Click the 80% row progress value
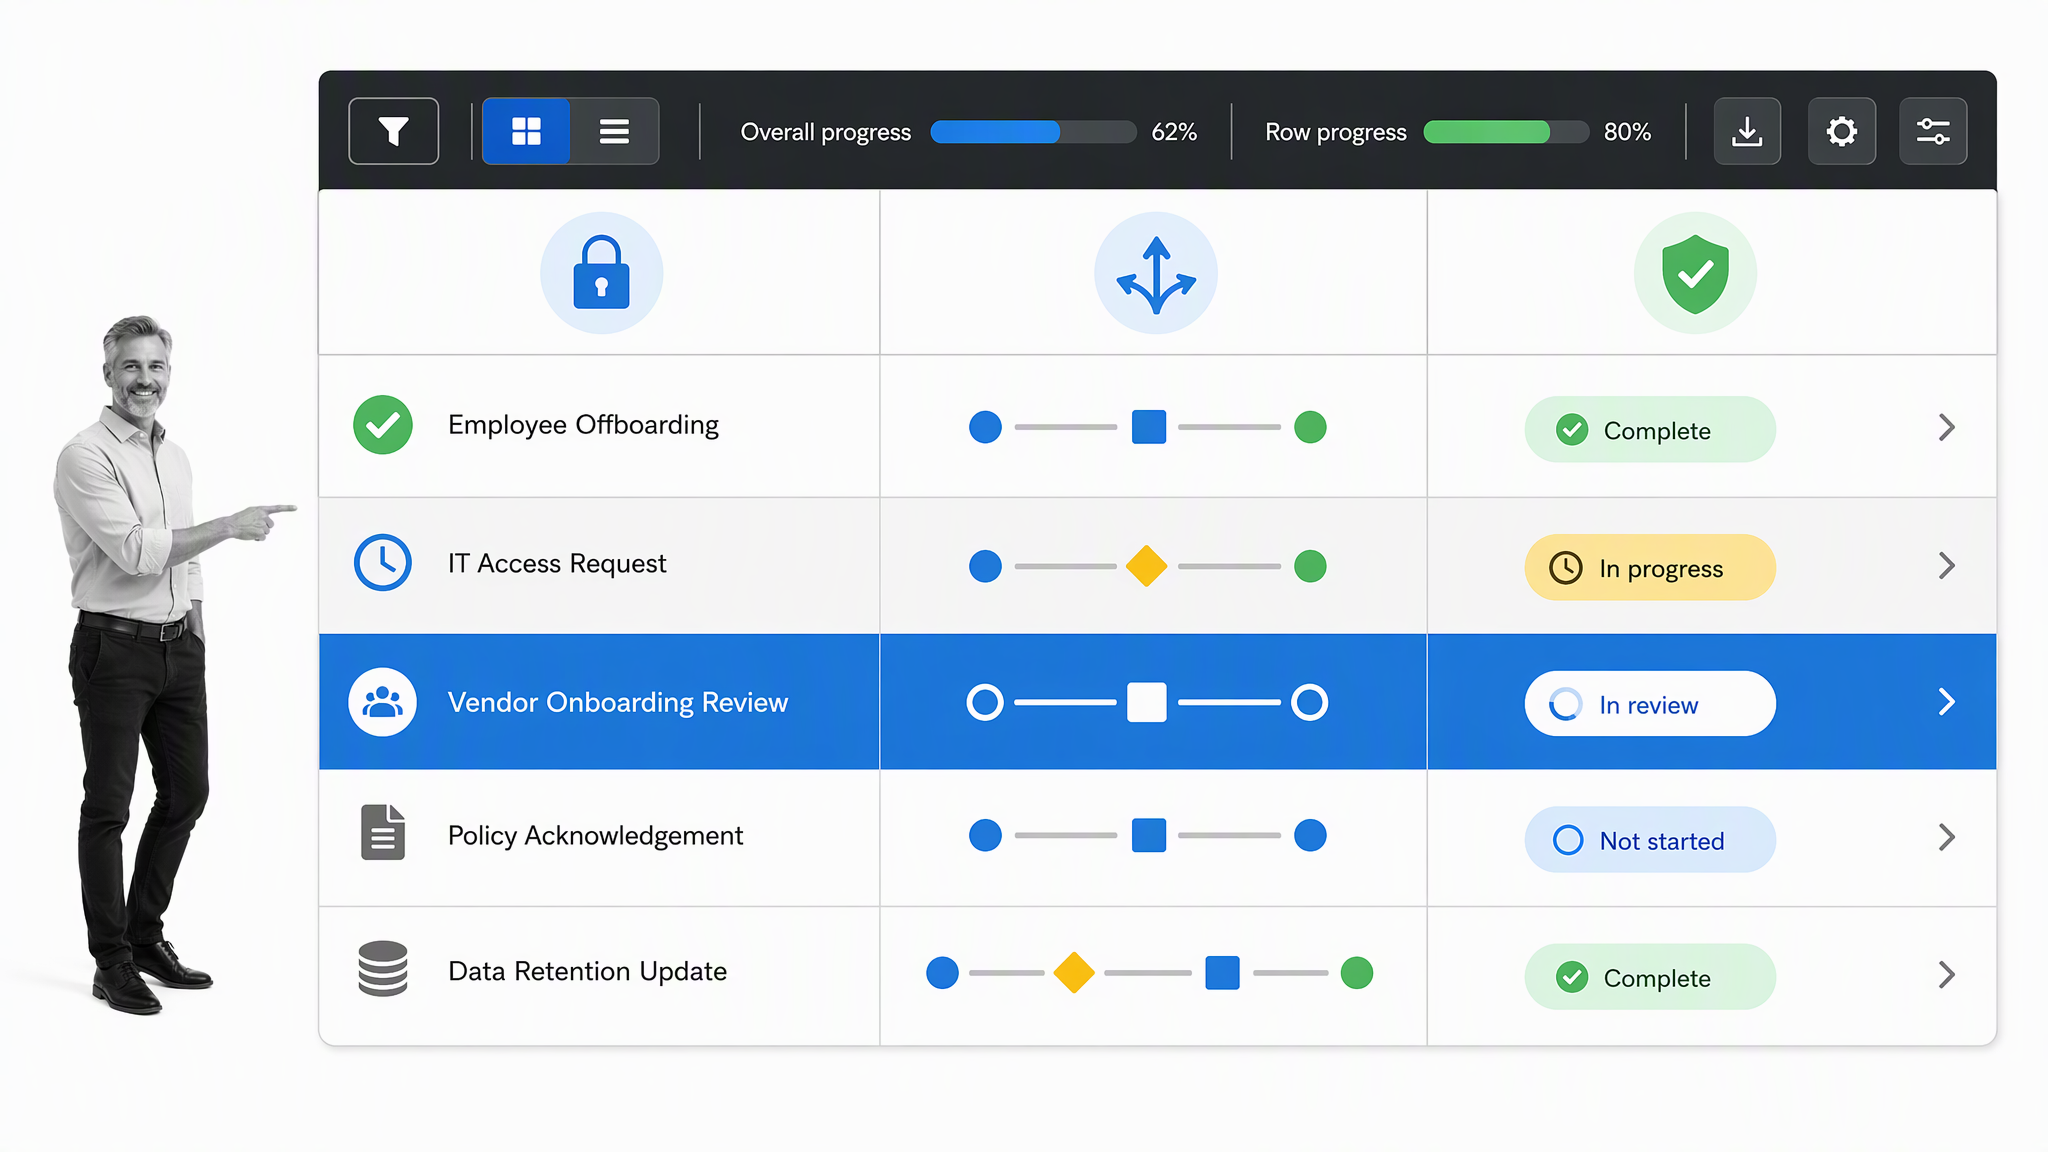 tap(1627, 132)
